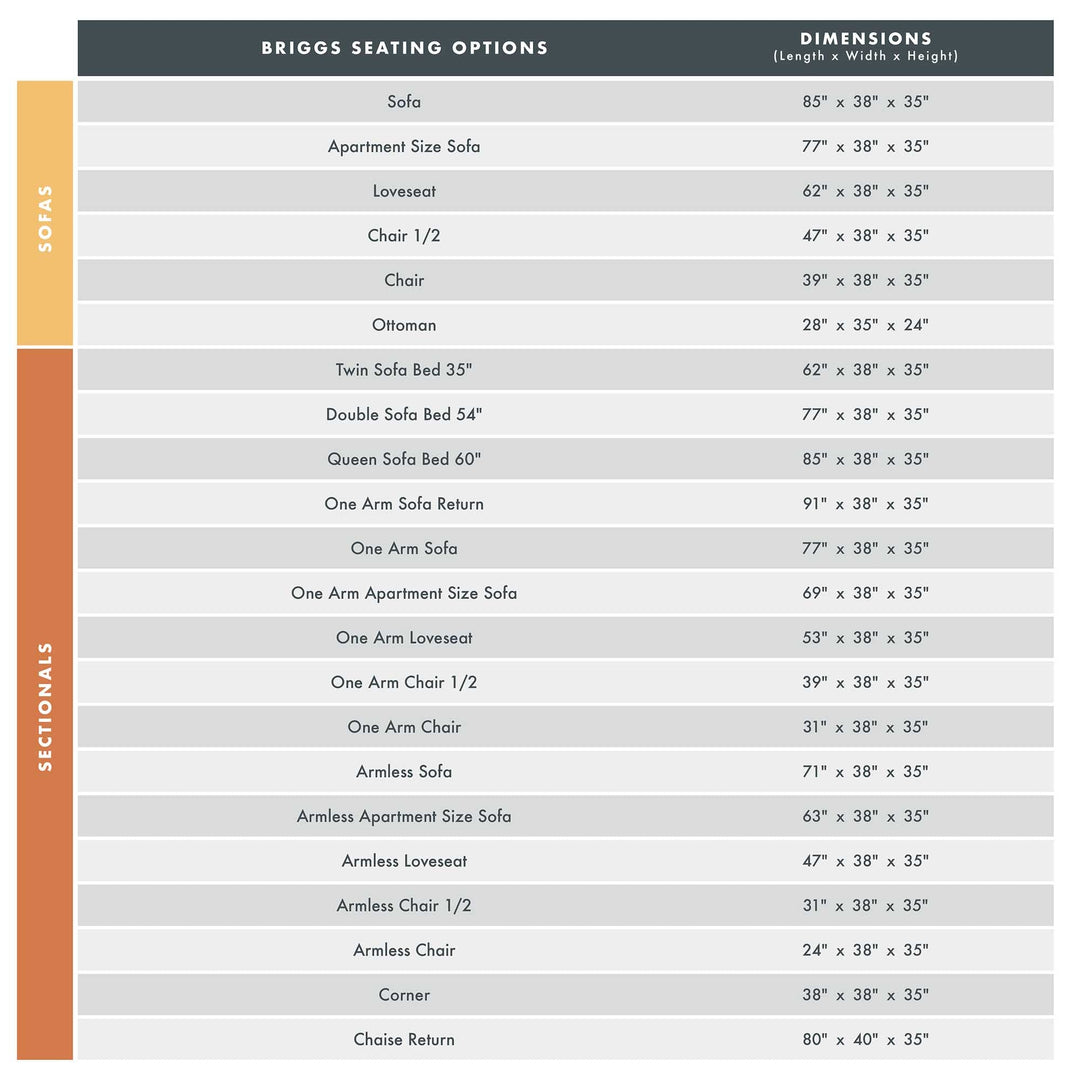The width and height of the screenshot is (1080, 1080).
Task: Select the Apartment Size Sofa row label
Action: point(404,147)
